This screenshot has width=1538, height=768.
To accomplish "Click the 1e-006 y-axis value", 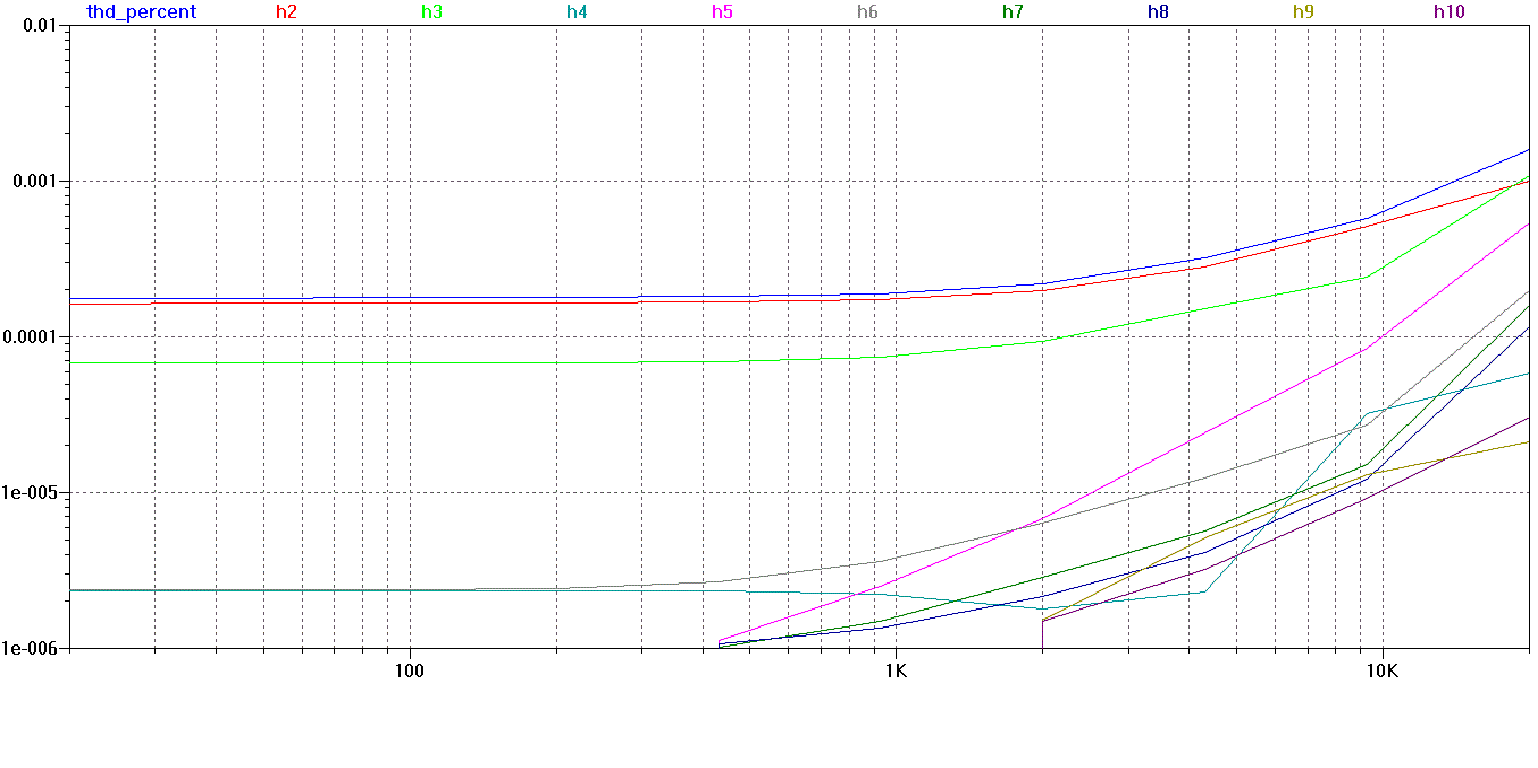I will [31, 648].
